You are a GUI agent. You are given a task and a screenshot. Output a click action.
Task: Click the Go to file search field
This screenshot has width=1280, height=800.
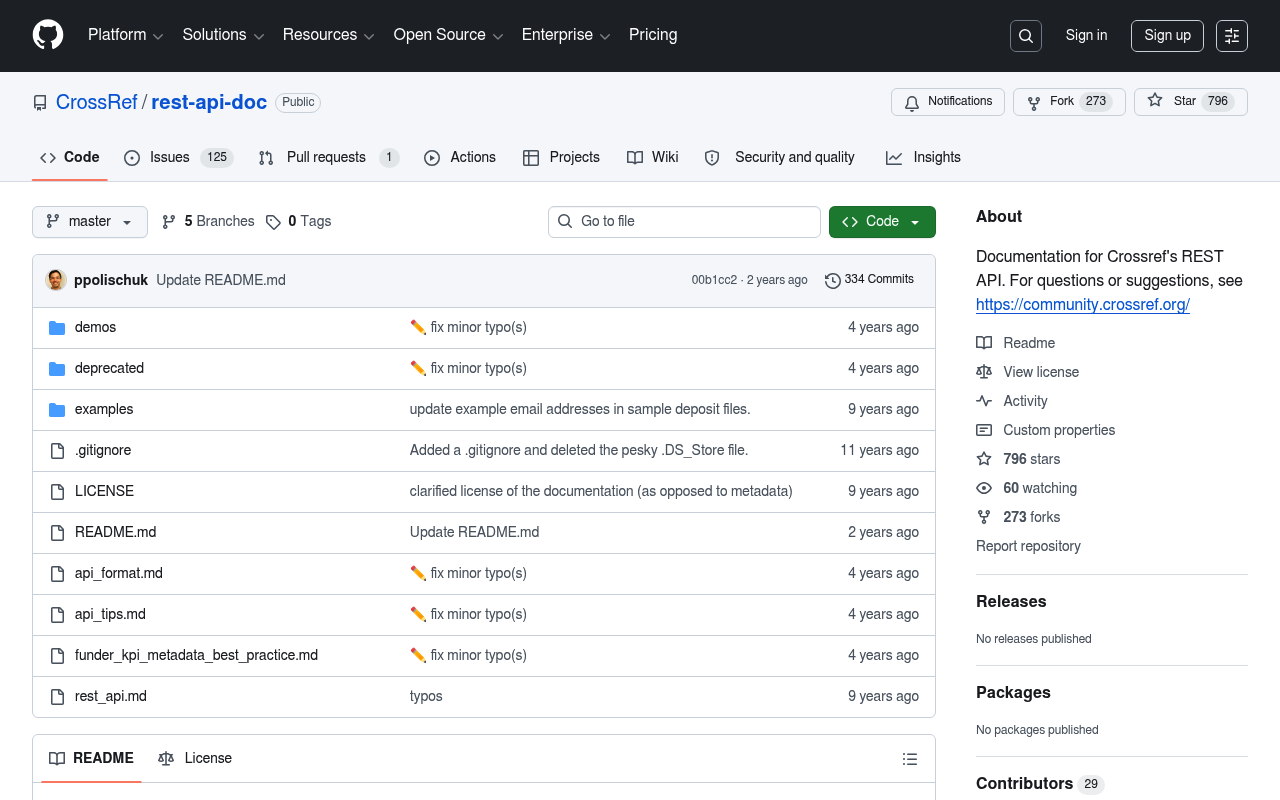[684, 222]
